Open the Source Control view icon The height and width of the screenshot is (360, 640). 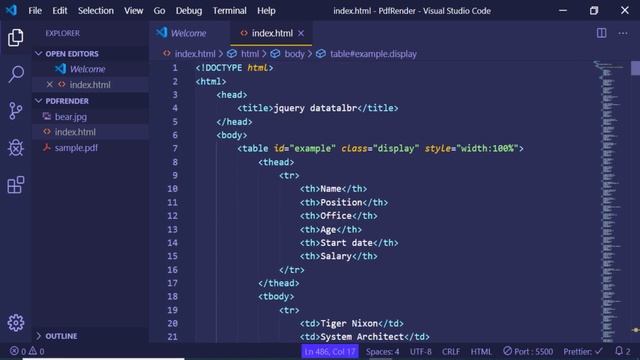[16, 111]
